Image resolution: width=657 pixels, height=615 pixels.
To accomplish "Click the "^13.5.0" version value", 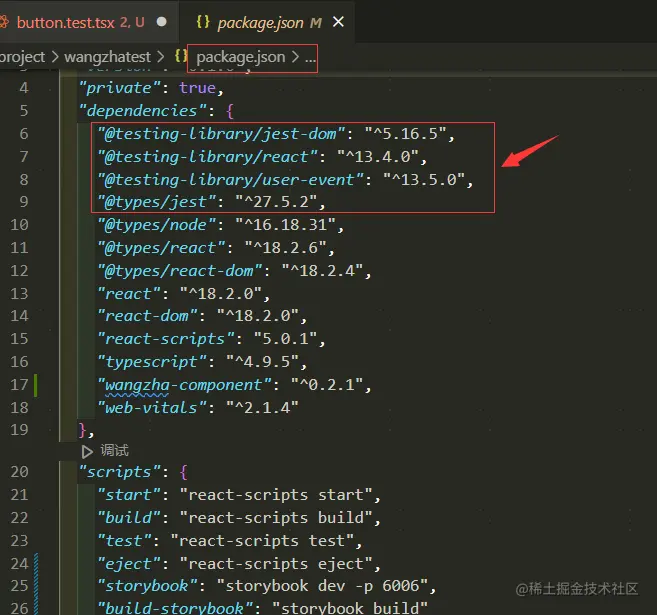I will pos(424,180).
